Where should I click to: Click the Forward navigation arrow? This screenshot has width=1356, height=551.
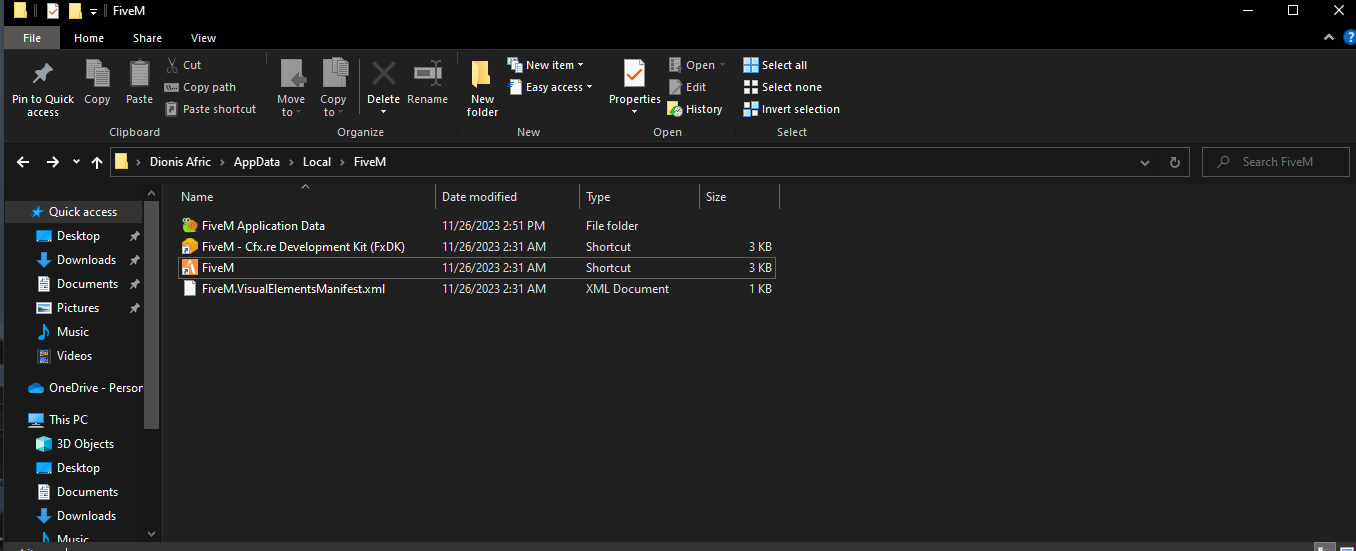tap(53, 162)
